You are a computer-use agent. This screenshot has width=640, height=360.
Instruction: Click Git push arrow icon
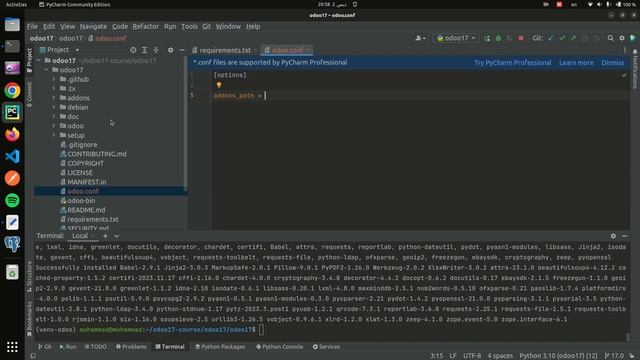(x=573, y=38)
